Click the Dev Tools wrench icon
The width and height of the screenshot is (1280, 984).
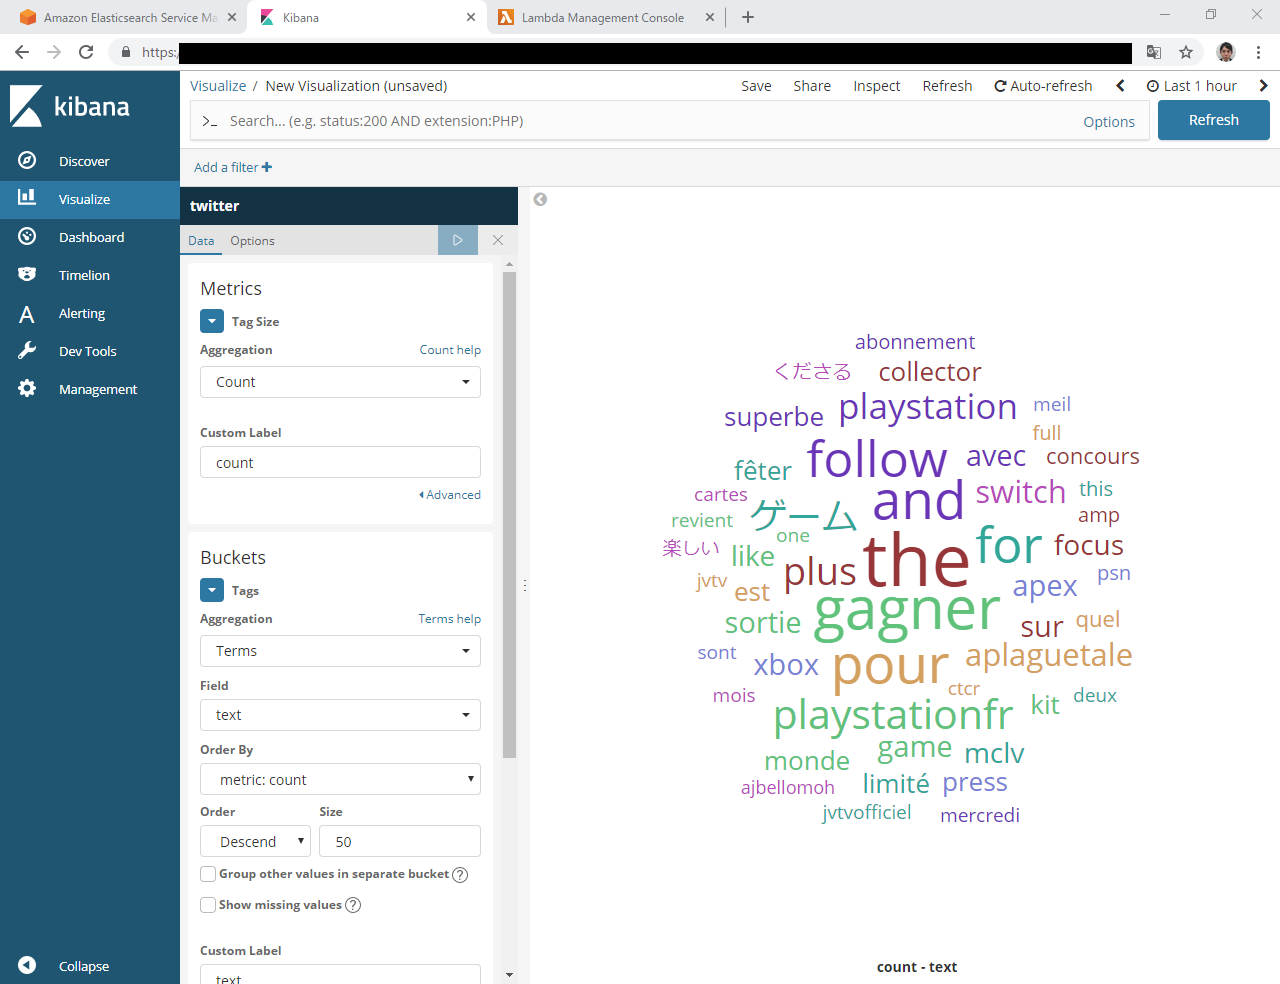(27, 351)
